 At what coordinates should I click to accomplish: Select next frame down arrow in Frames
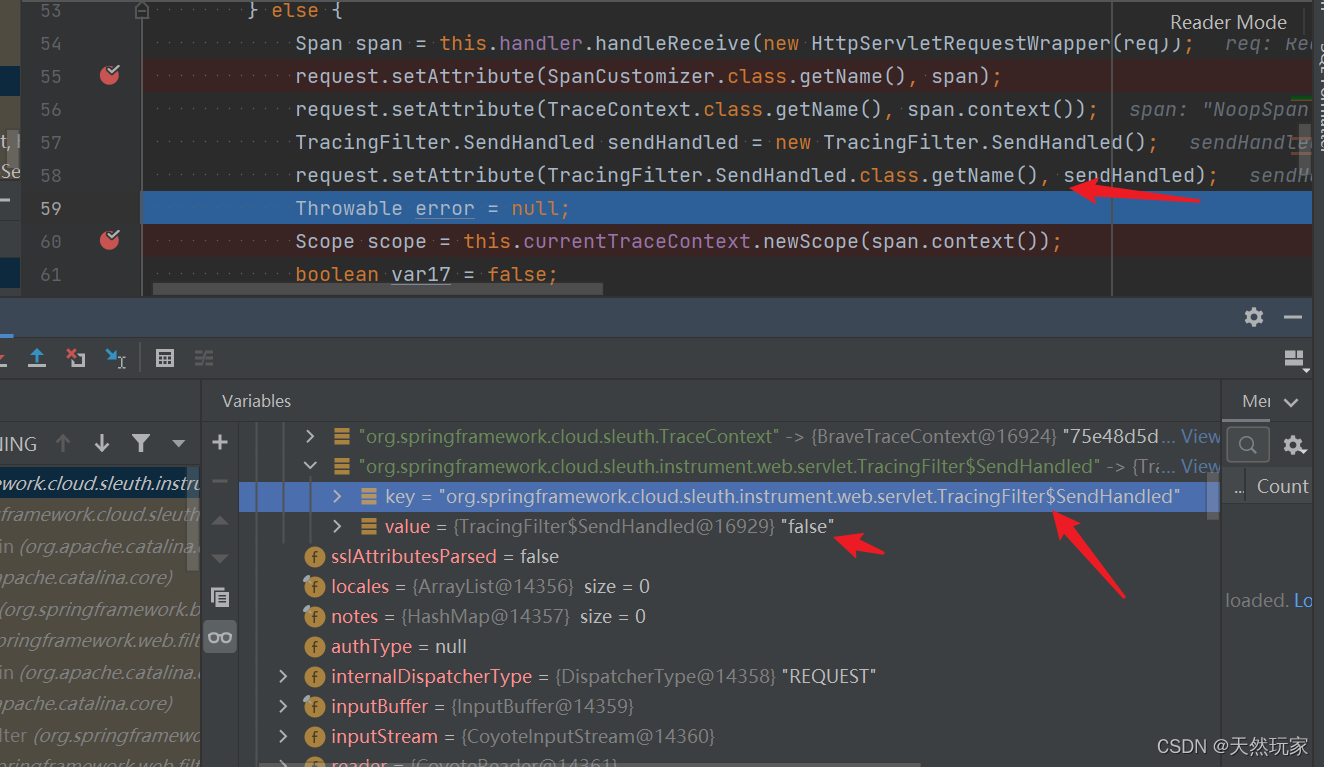(102, 443)
